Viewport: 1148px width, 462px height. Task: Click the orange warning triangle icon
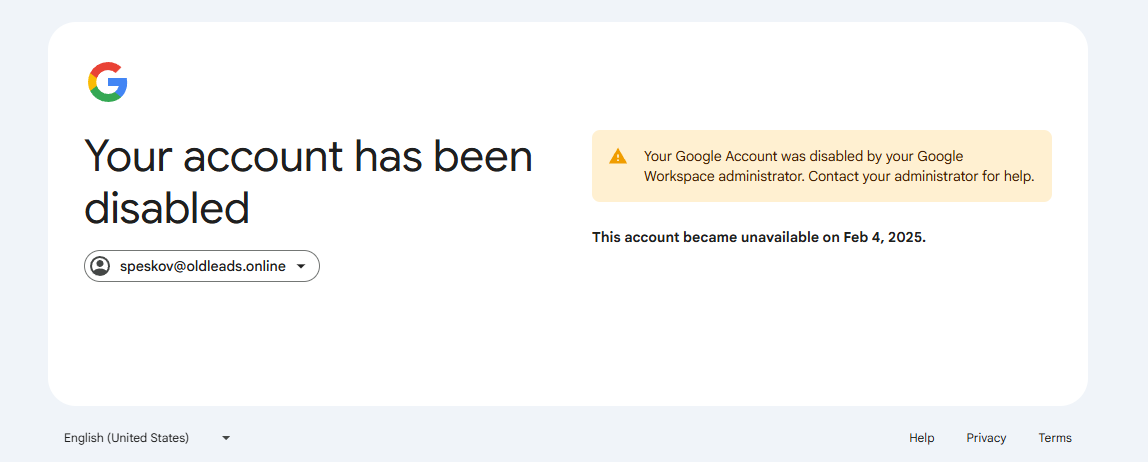[618, 156]
